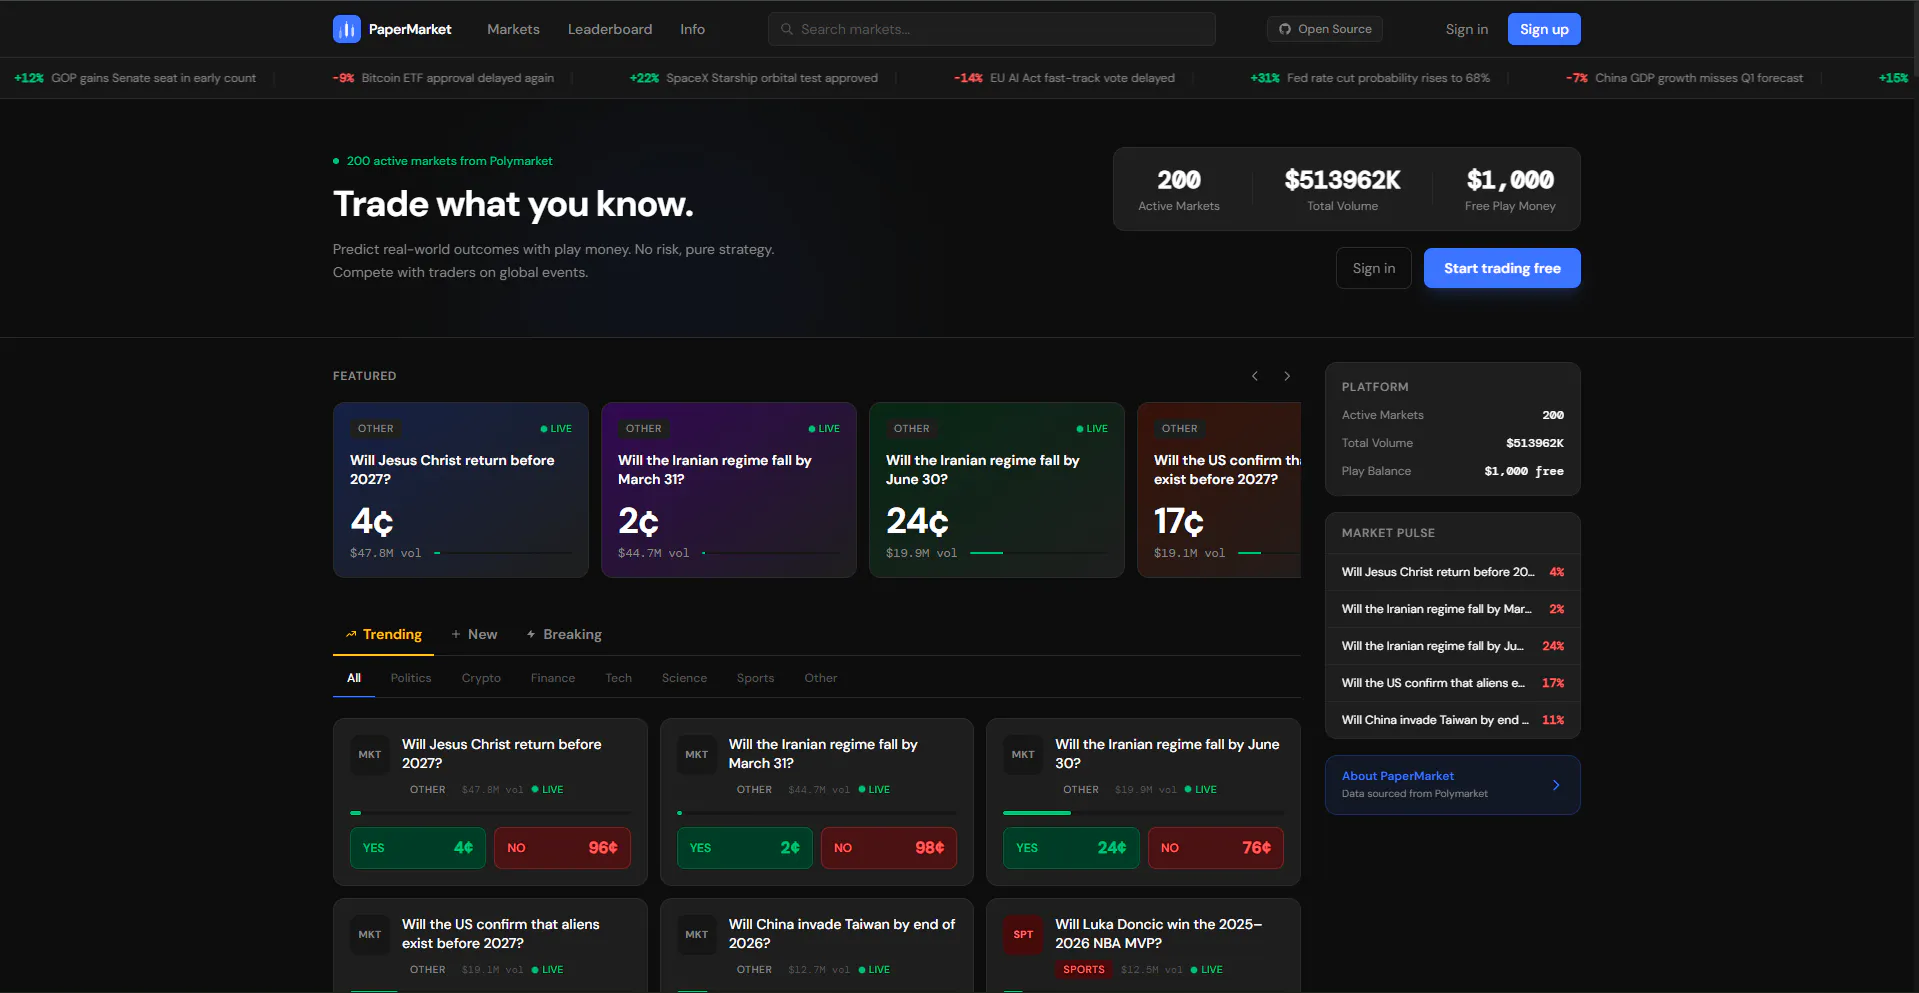
Task: Click MKT icon on Iranian regime March 31 card
Action: (697, 755)
